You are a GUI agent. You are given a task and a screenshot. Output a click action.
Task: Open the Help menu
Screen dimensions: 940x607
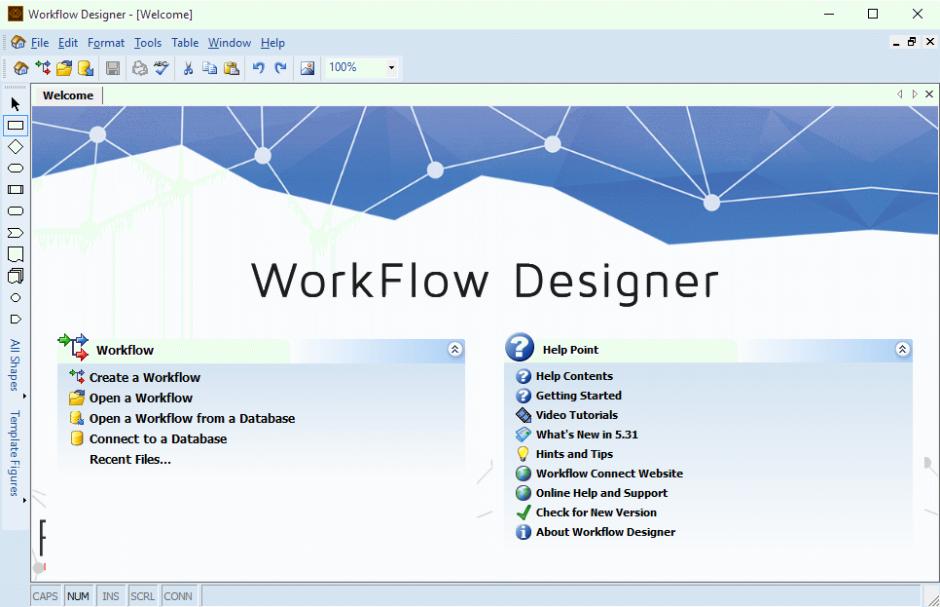pyautogui.click(x=272, y=43)
